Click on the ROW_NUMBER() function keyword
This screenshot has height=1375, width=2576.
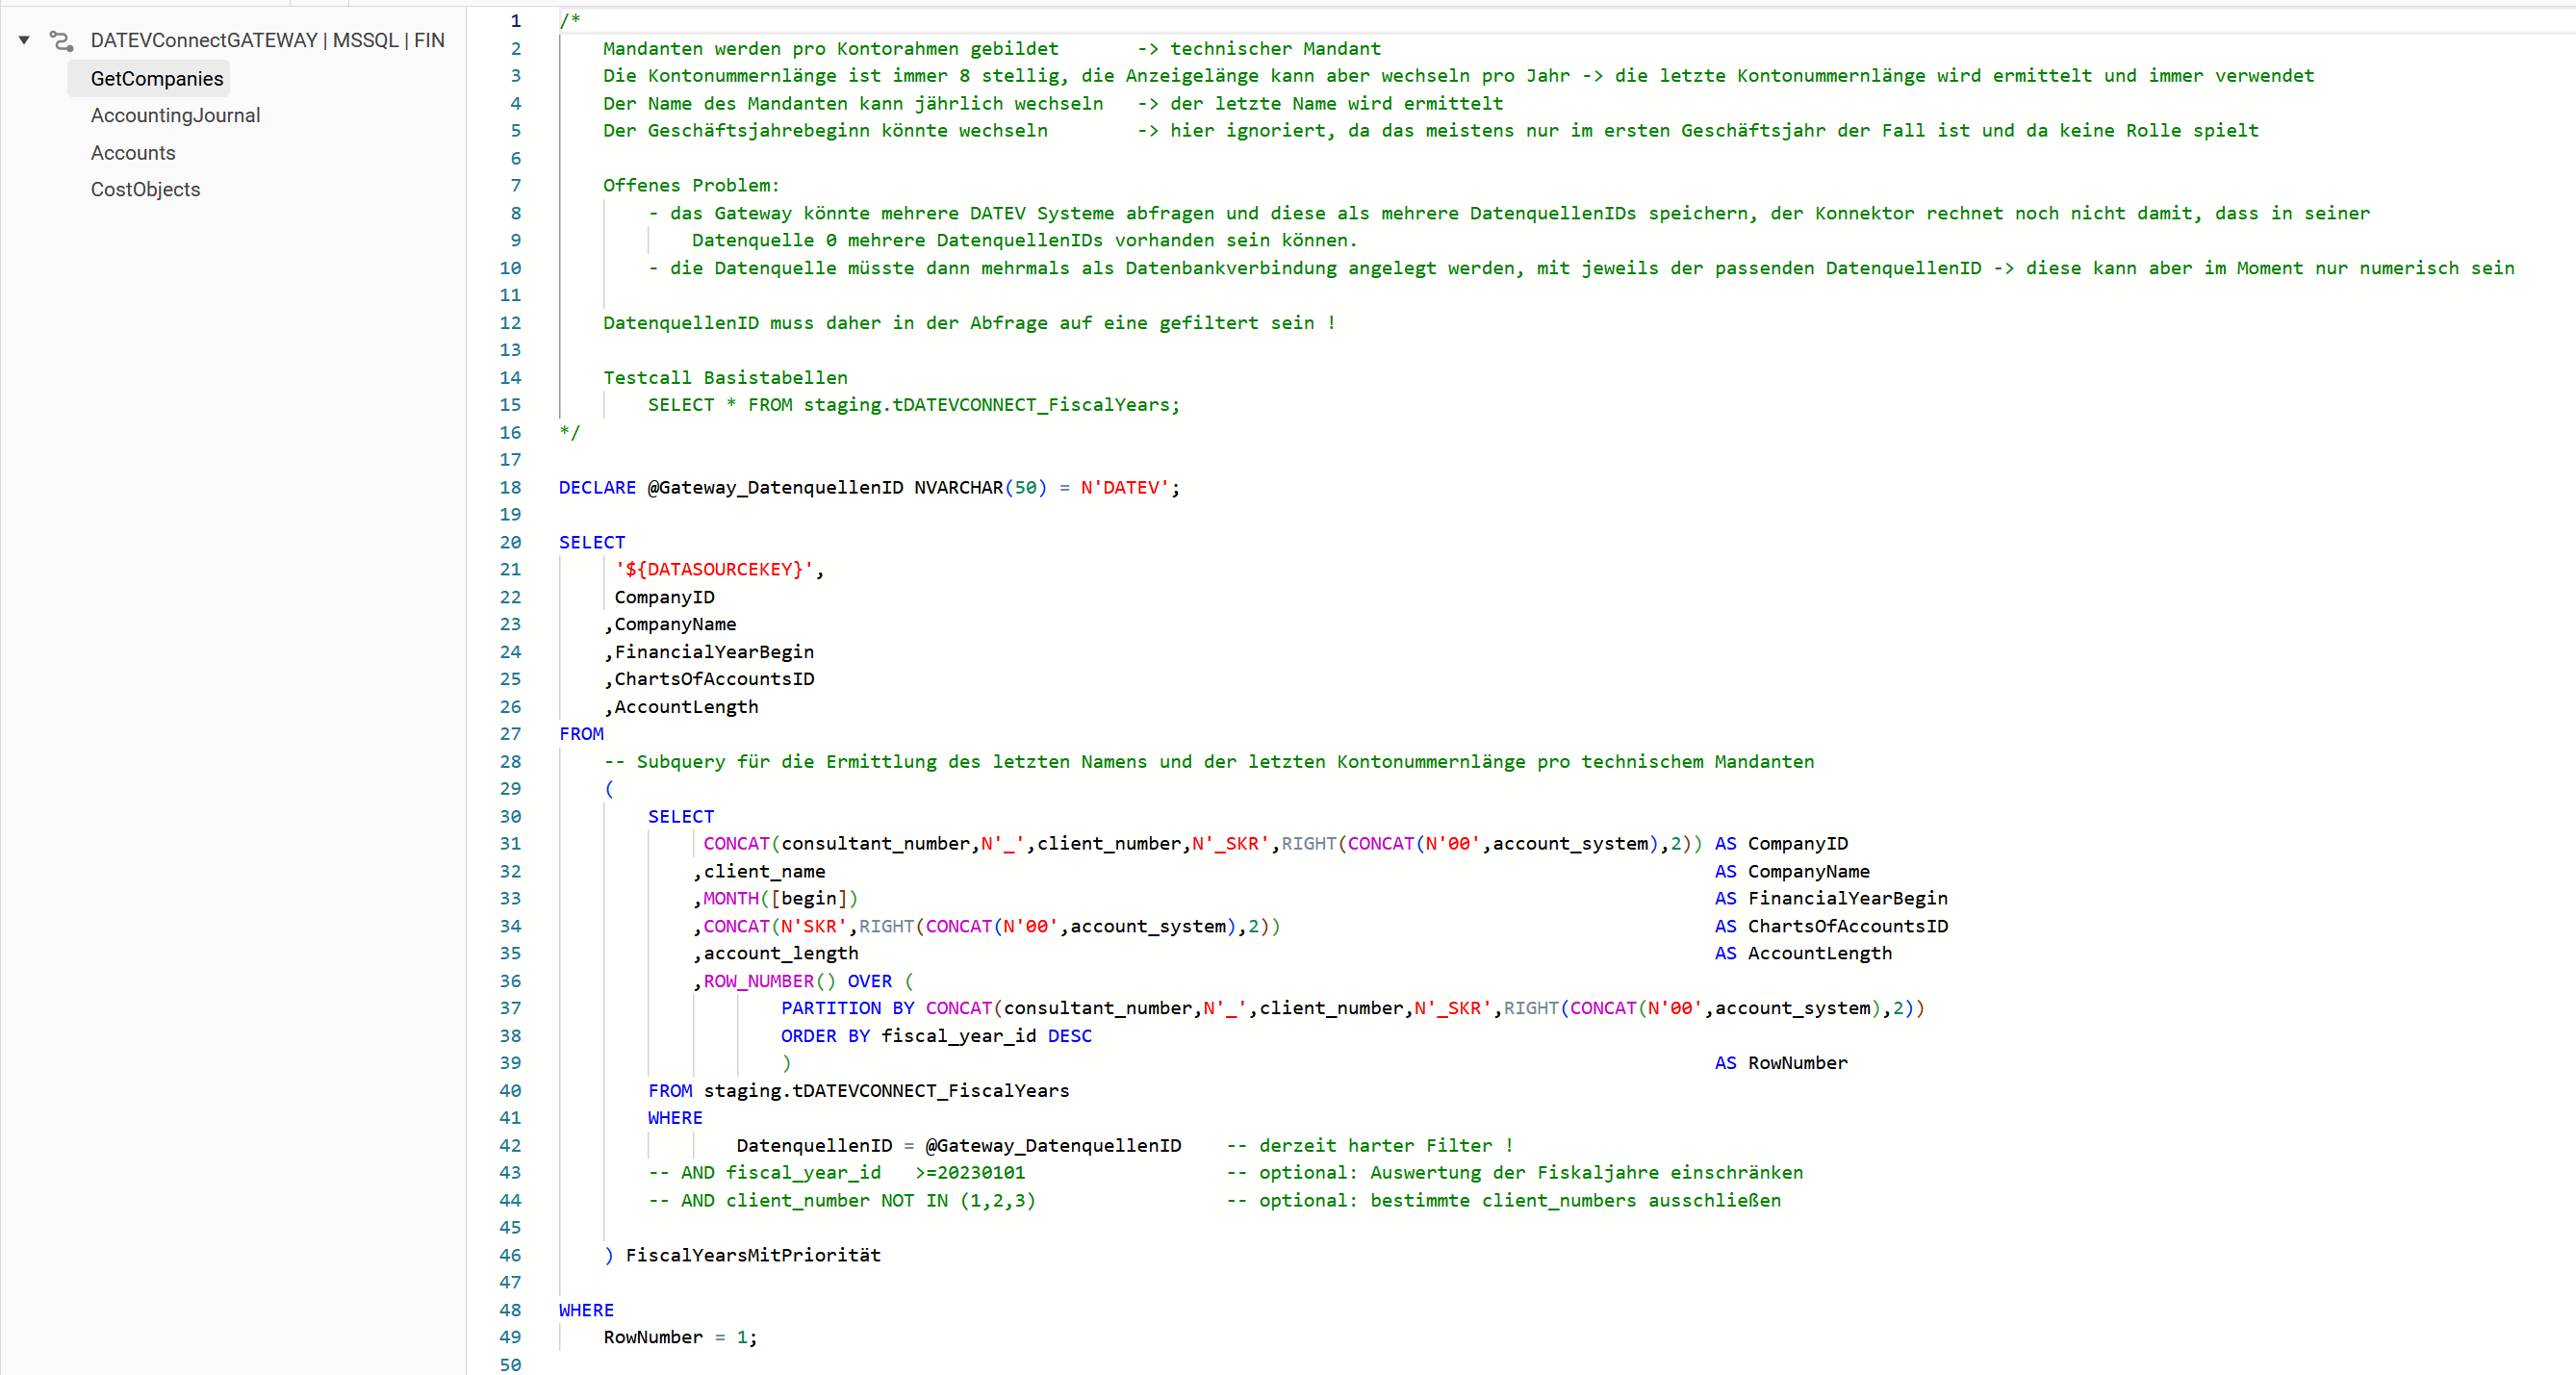(x=758, y=981)
